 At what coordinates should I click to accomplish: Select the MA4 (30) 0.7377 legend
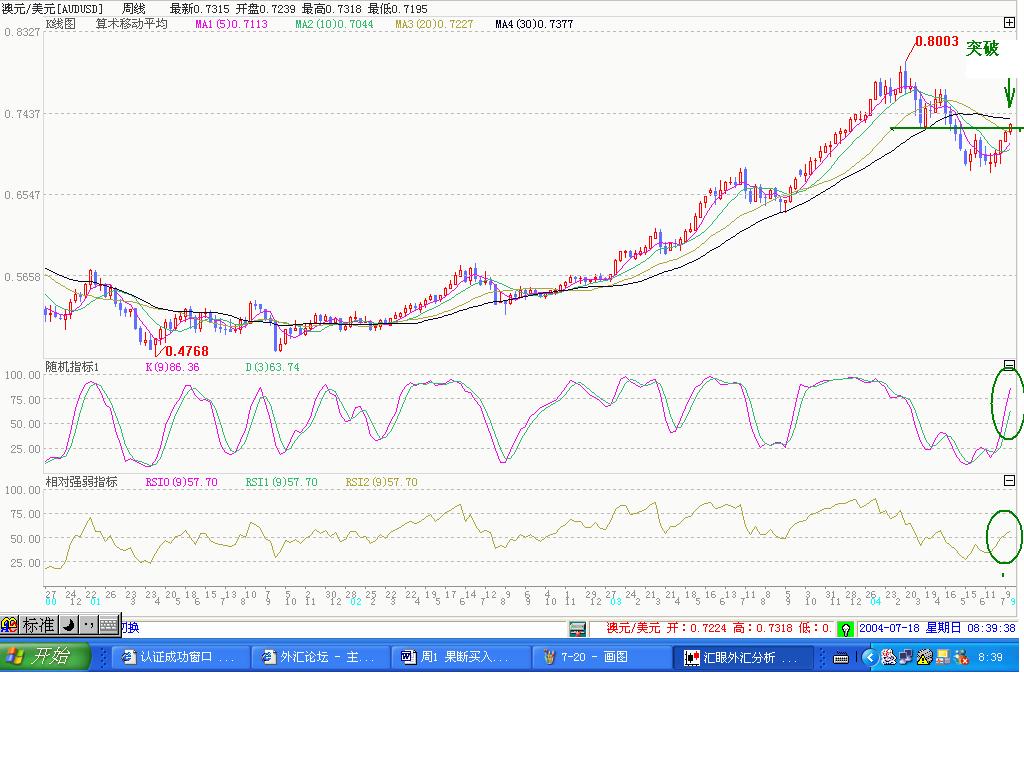click(534, 24)
